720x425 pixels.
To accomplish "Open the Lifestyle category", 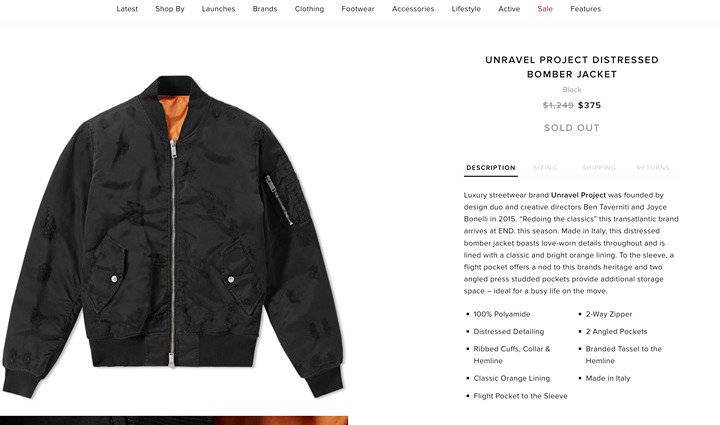I will (466, 9).
